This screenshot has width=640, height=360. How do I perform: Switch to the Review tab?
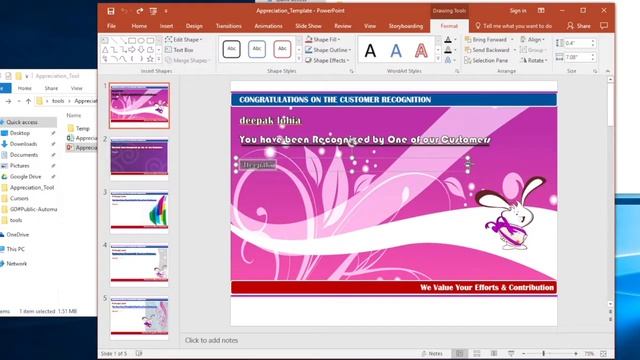pyautogui.click(x=342, y=26)
